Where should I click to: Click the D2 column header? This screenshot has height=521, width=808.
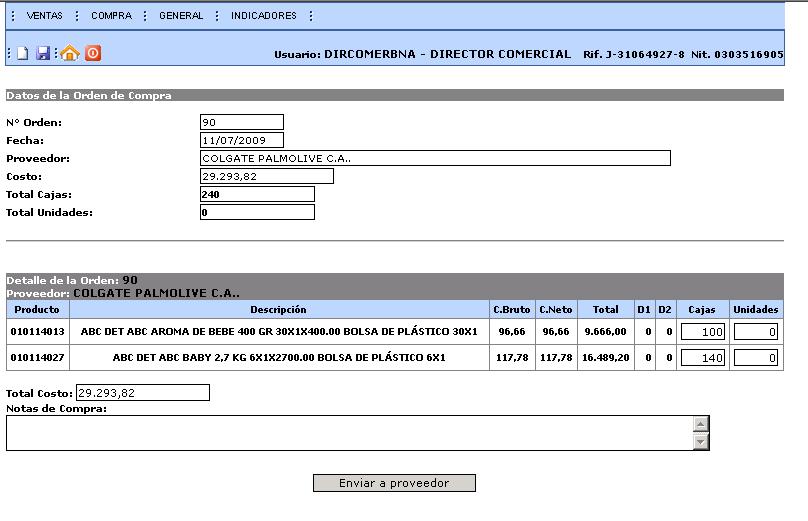[665, 310]
